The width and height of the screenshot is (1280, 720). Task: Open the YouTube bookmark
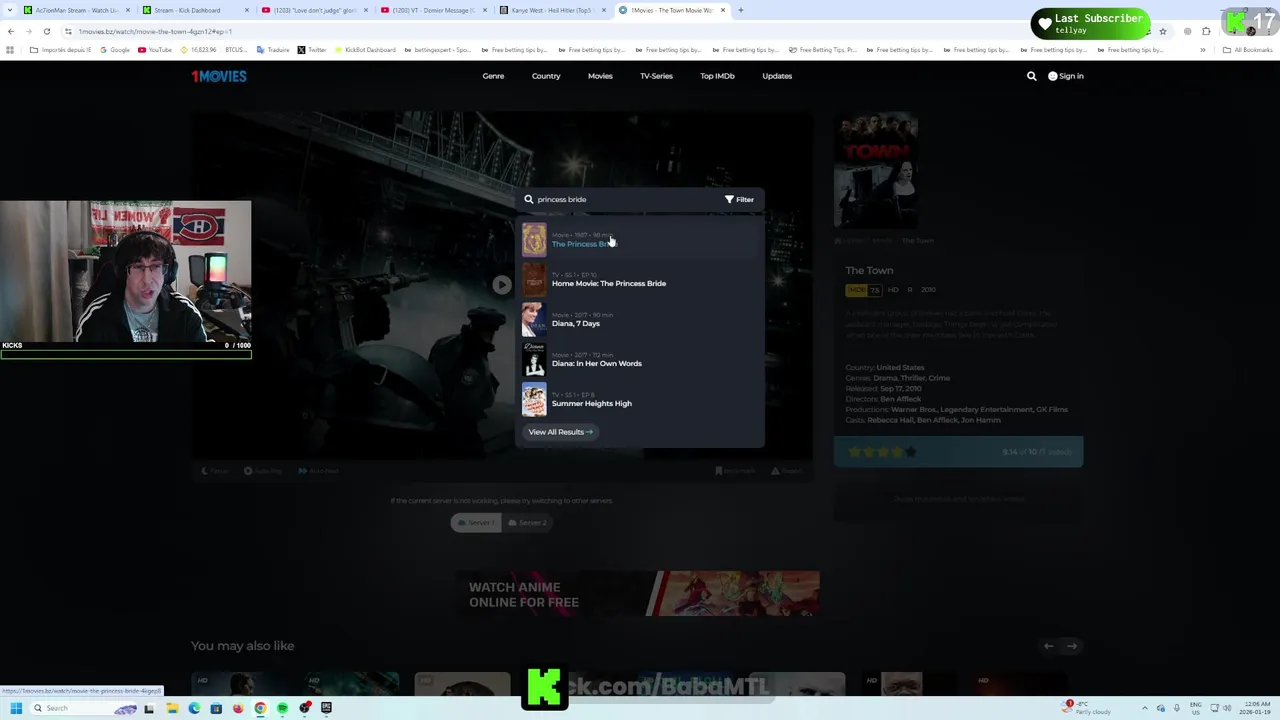(x=155, y=50)
